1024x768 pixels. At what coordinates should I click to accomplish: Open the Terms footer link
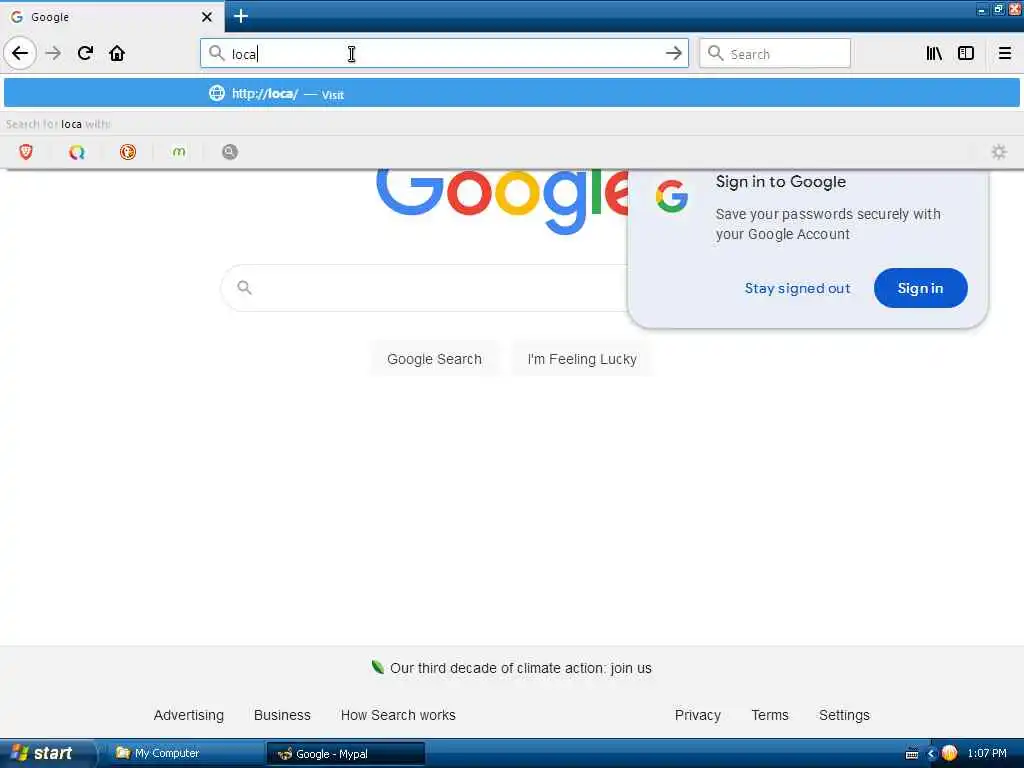(770, 715)
